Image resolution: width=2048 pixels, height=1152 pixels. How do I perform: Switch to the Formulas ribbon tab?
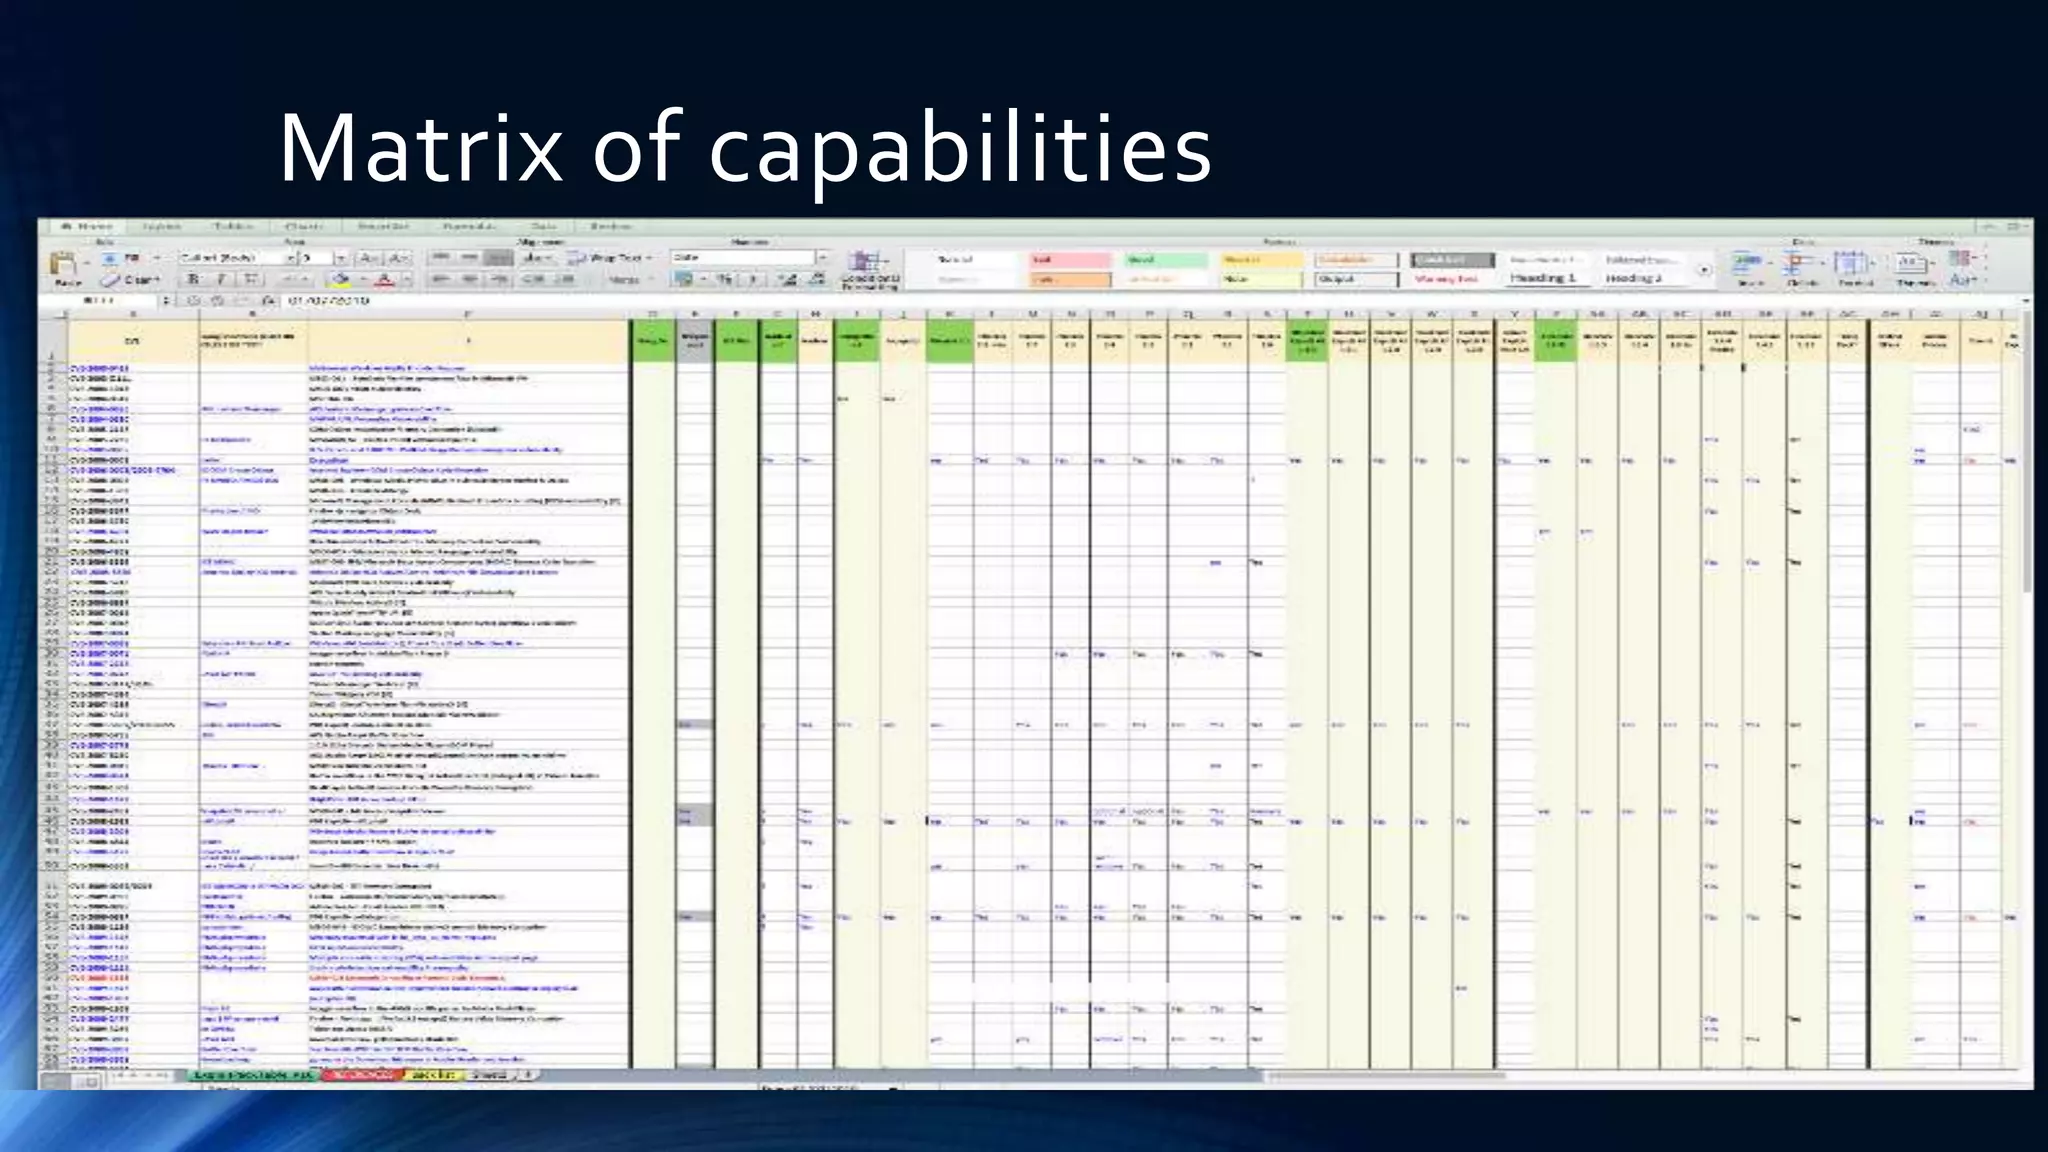tap(469, 227)
